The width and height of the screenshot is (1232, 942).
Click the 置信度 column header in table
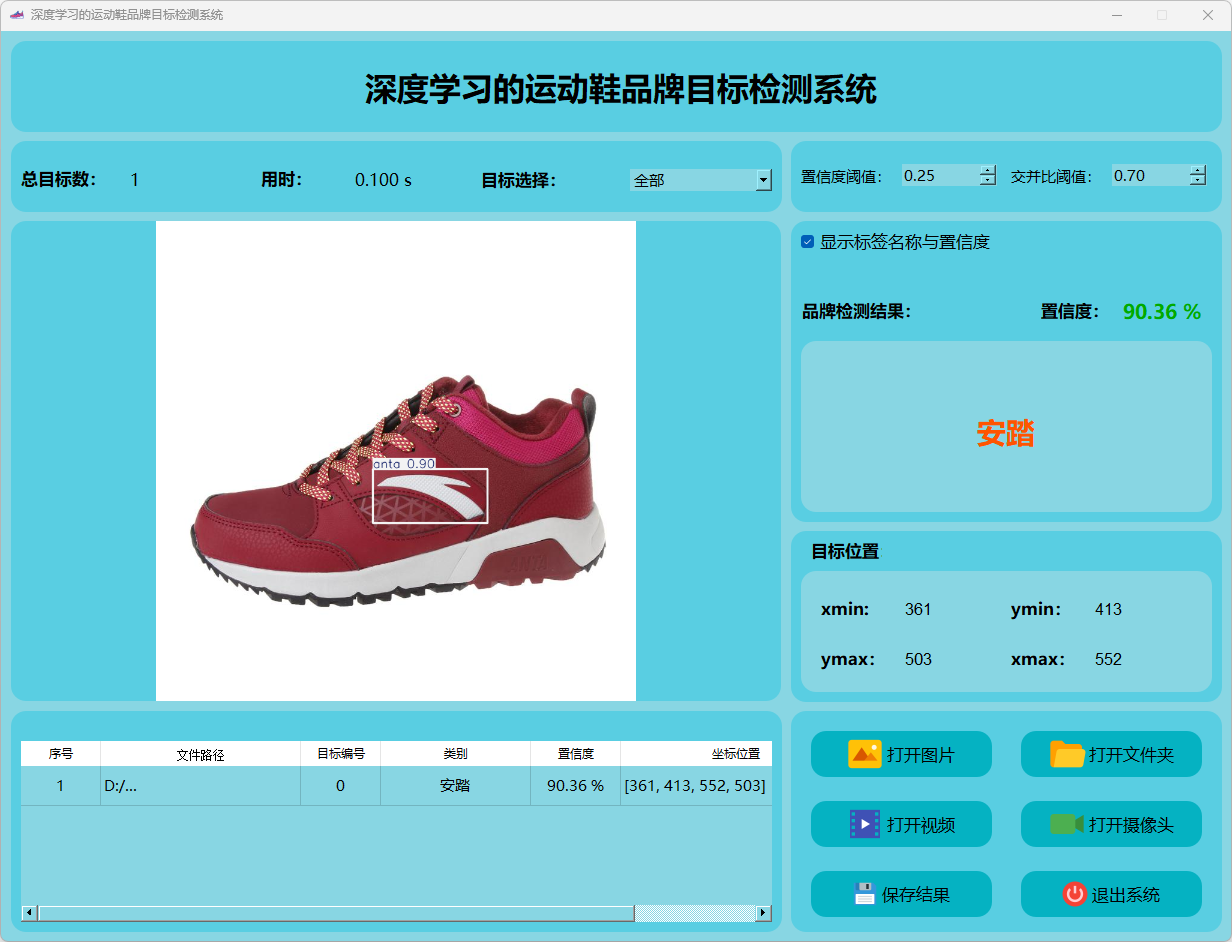click(575, 754)
